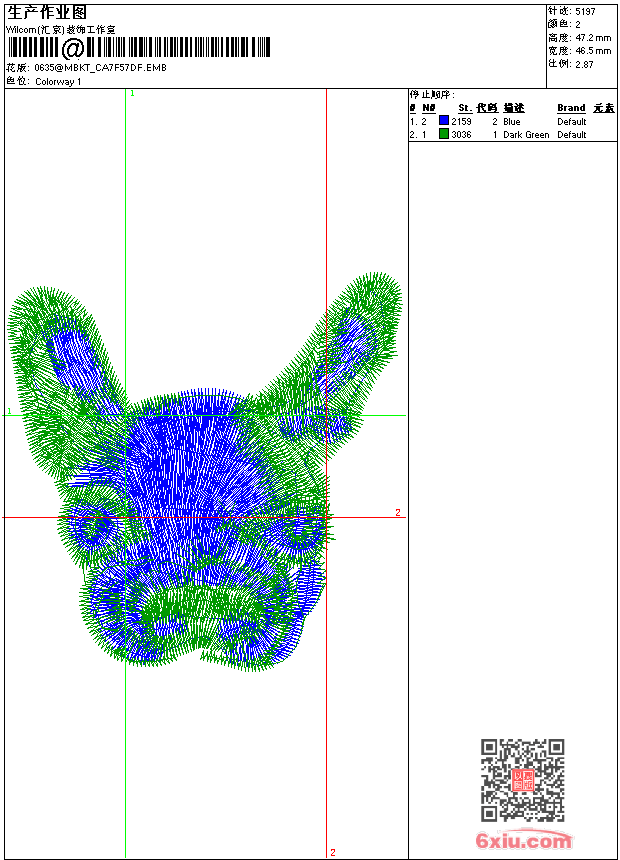Click the '描述' column header
Screen dimensions: 620x860
tap(514, 108)
